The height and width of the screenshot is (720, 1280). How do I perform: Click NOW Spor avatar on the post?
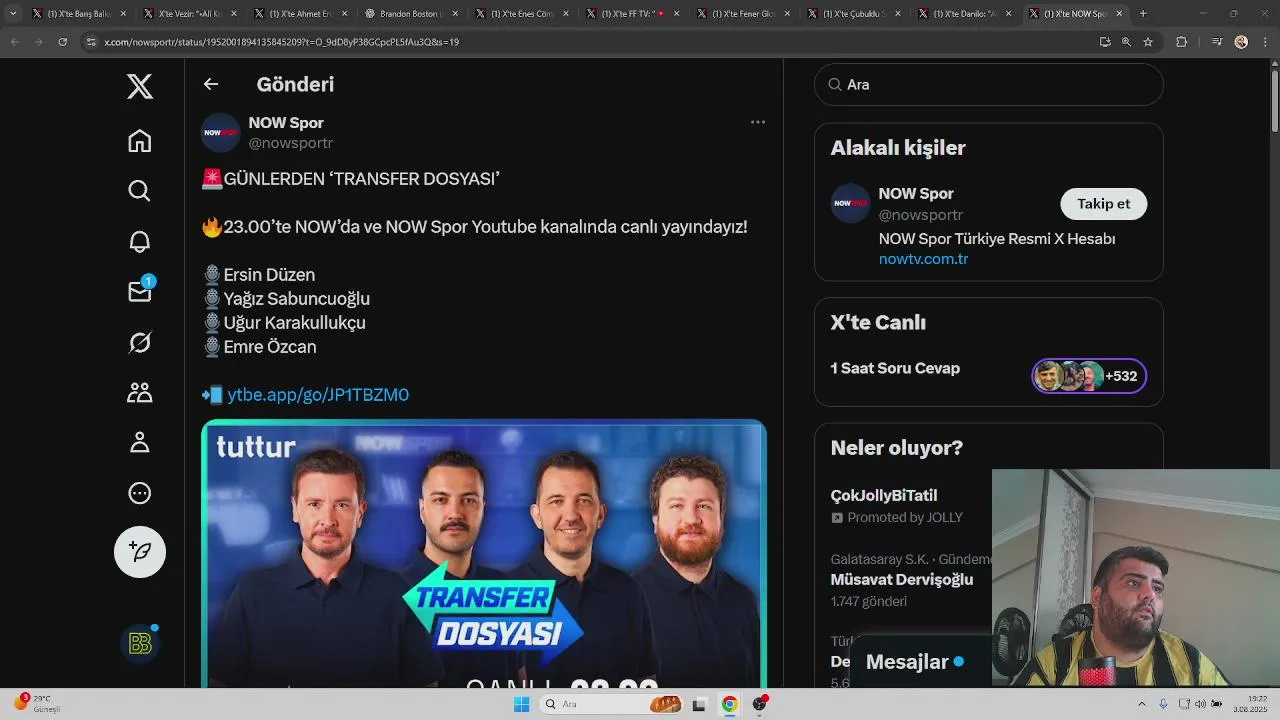pos(221,132)
